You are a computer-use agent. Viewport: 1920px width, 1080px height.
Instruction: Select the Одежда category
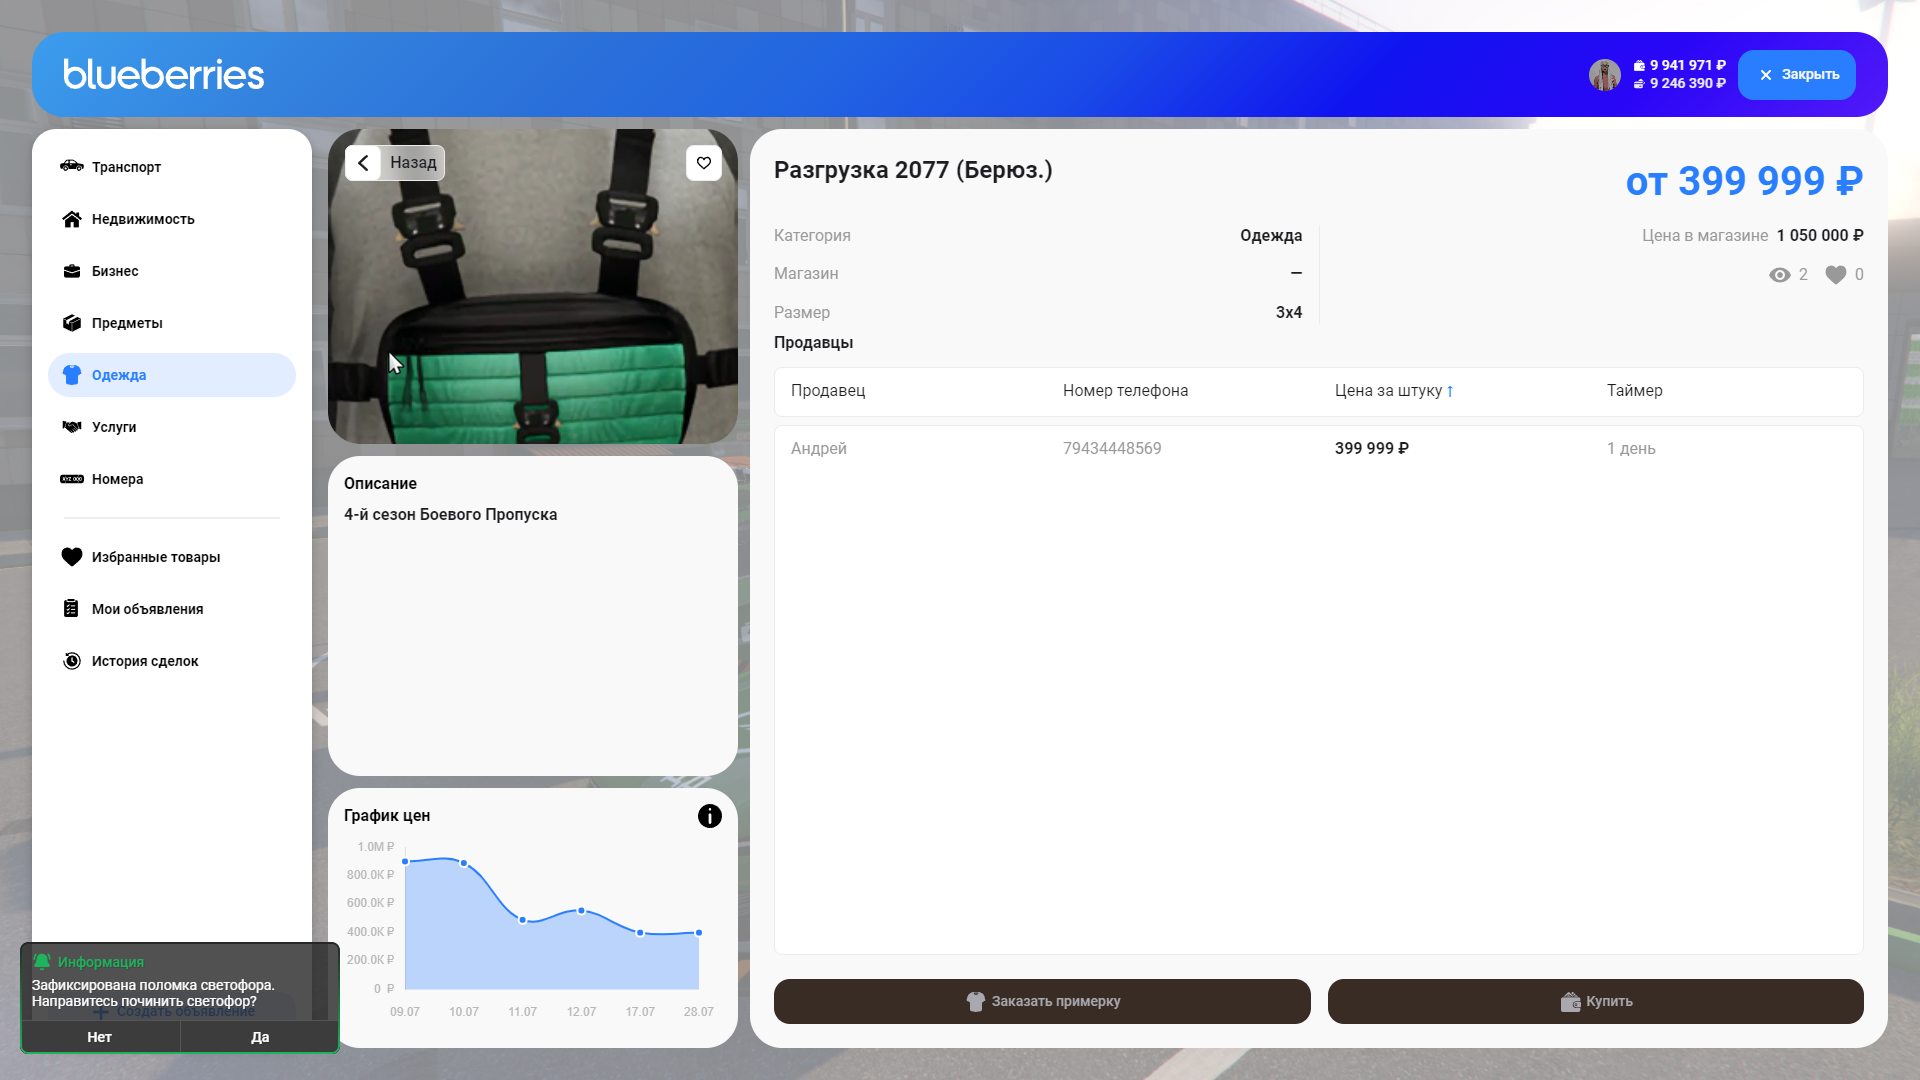click(x=172, y=375)
